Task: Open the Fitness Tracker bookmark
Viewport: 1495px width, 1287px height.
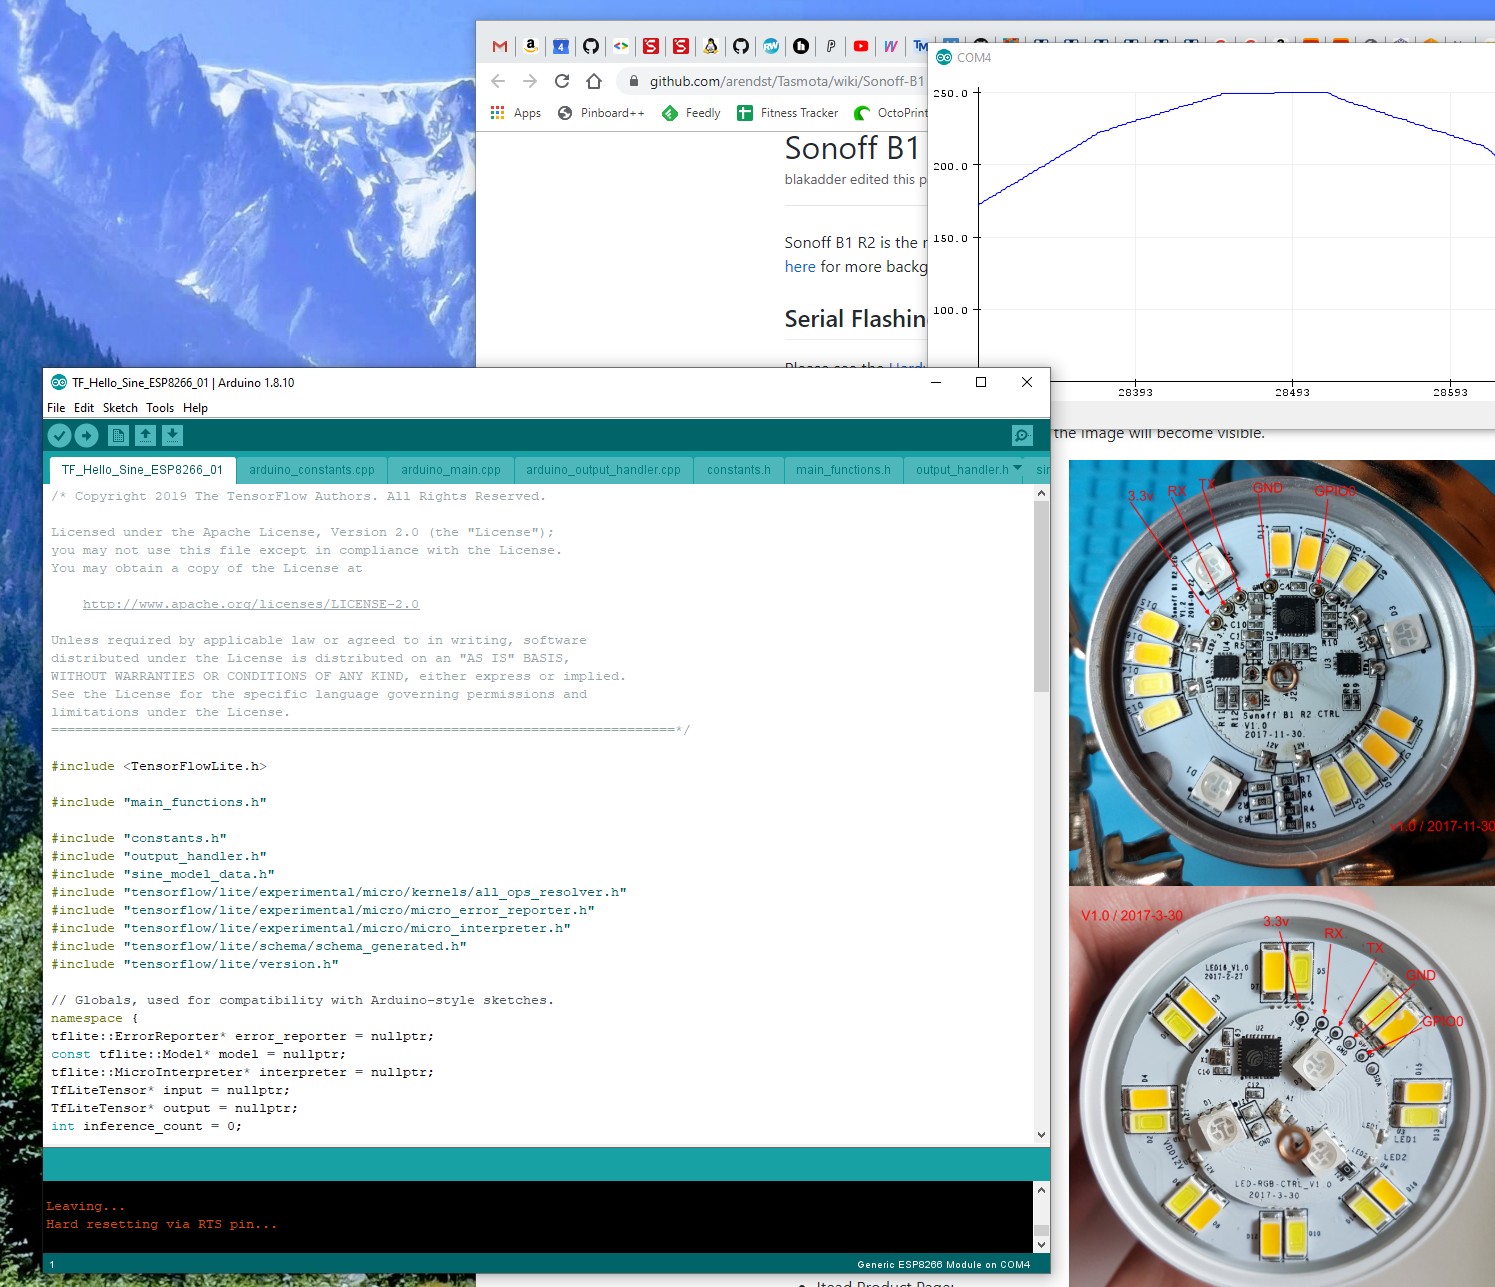Action: (x=788, y=113)
